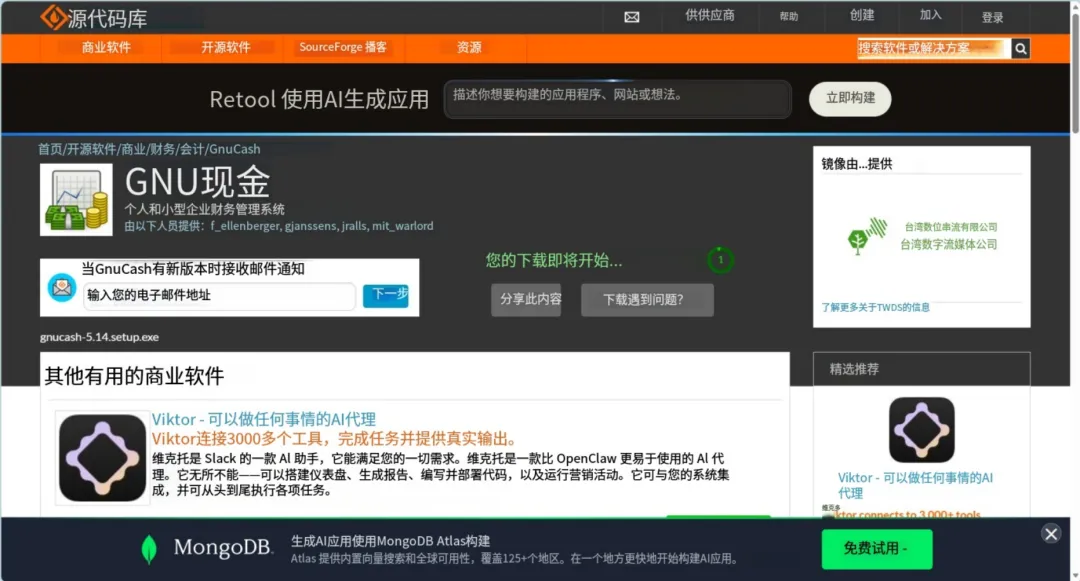1080x581 pixels.
Task: Click the GNU现金 project title
Action: [x=198, y=182]
